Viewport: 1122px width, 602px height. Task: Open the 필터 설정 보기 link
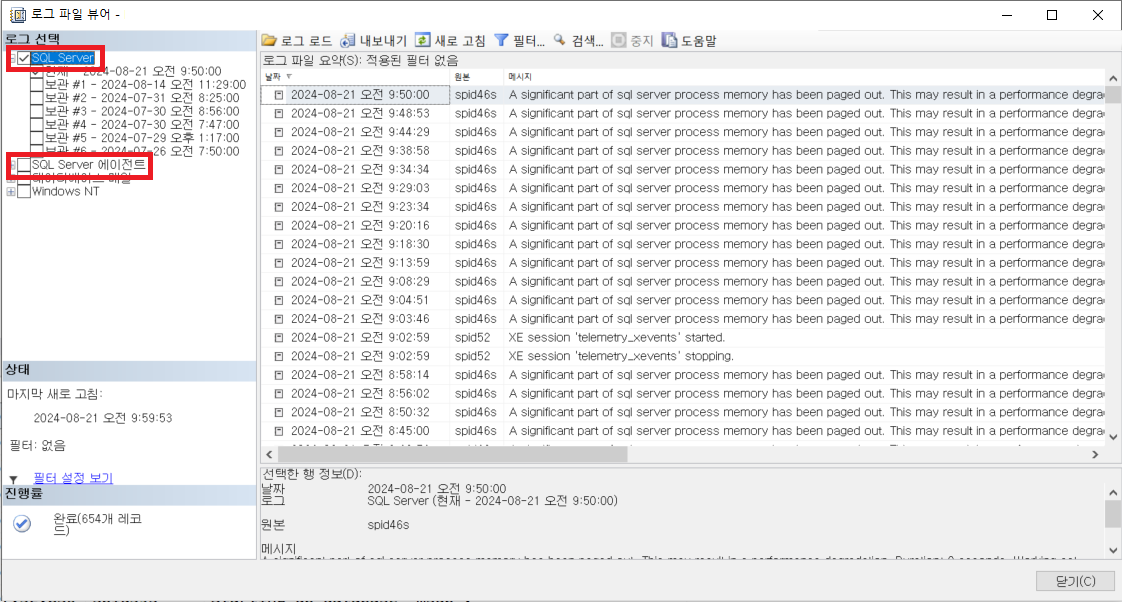73,478
